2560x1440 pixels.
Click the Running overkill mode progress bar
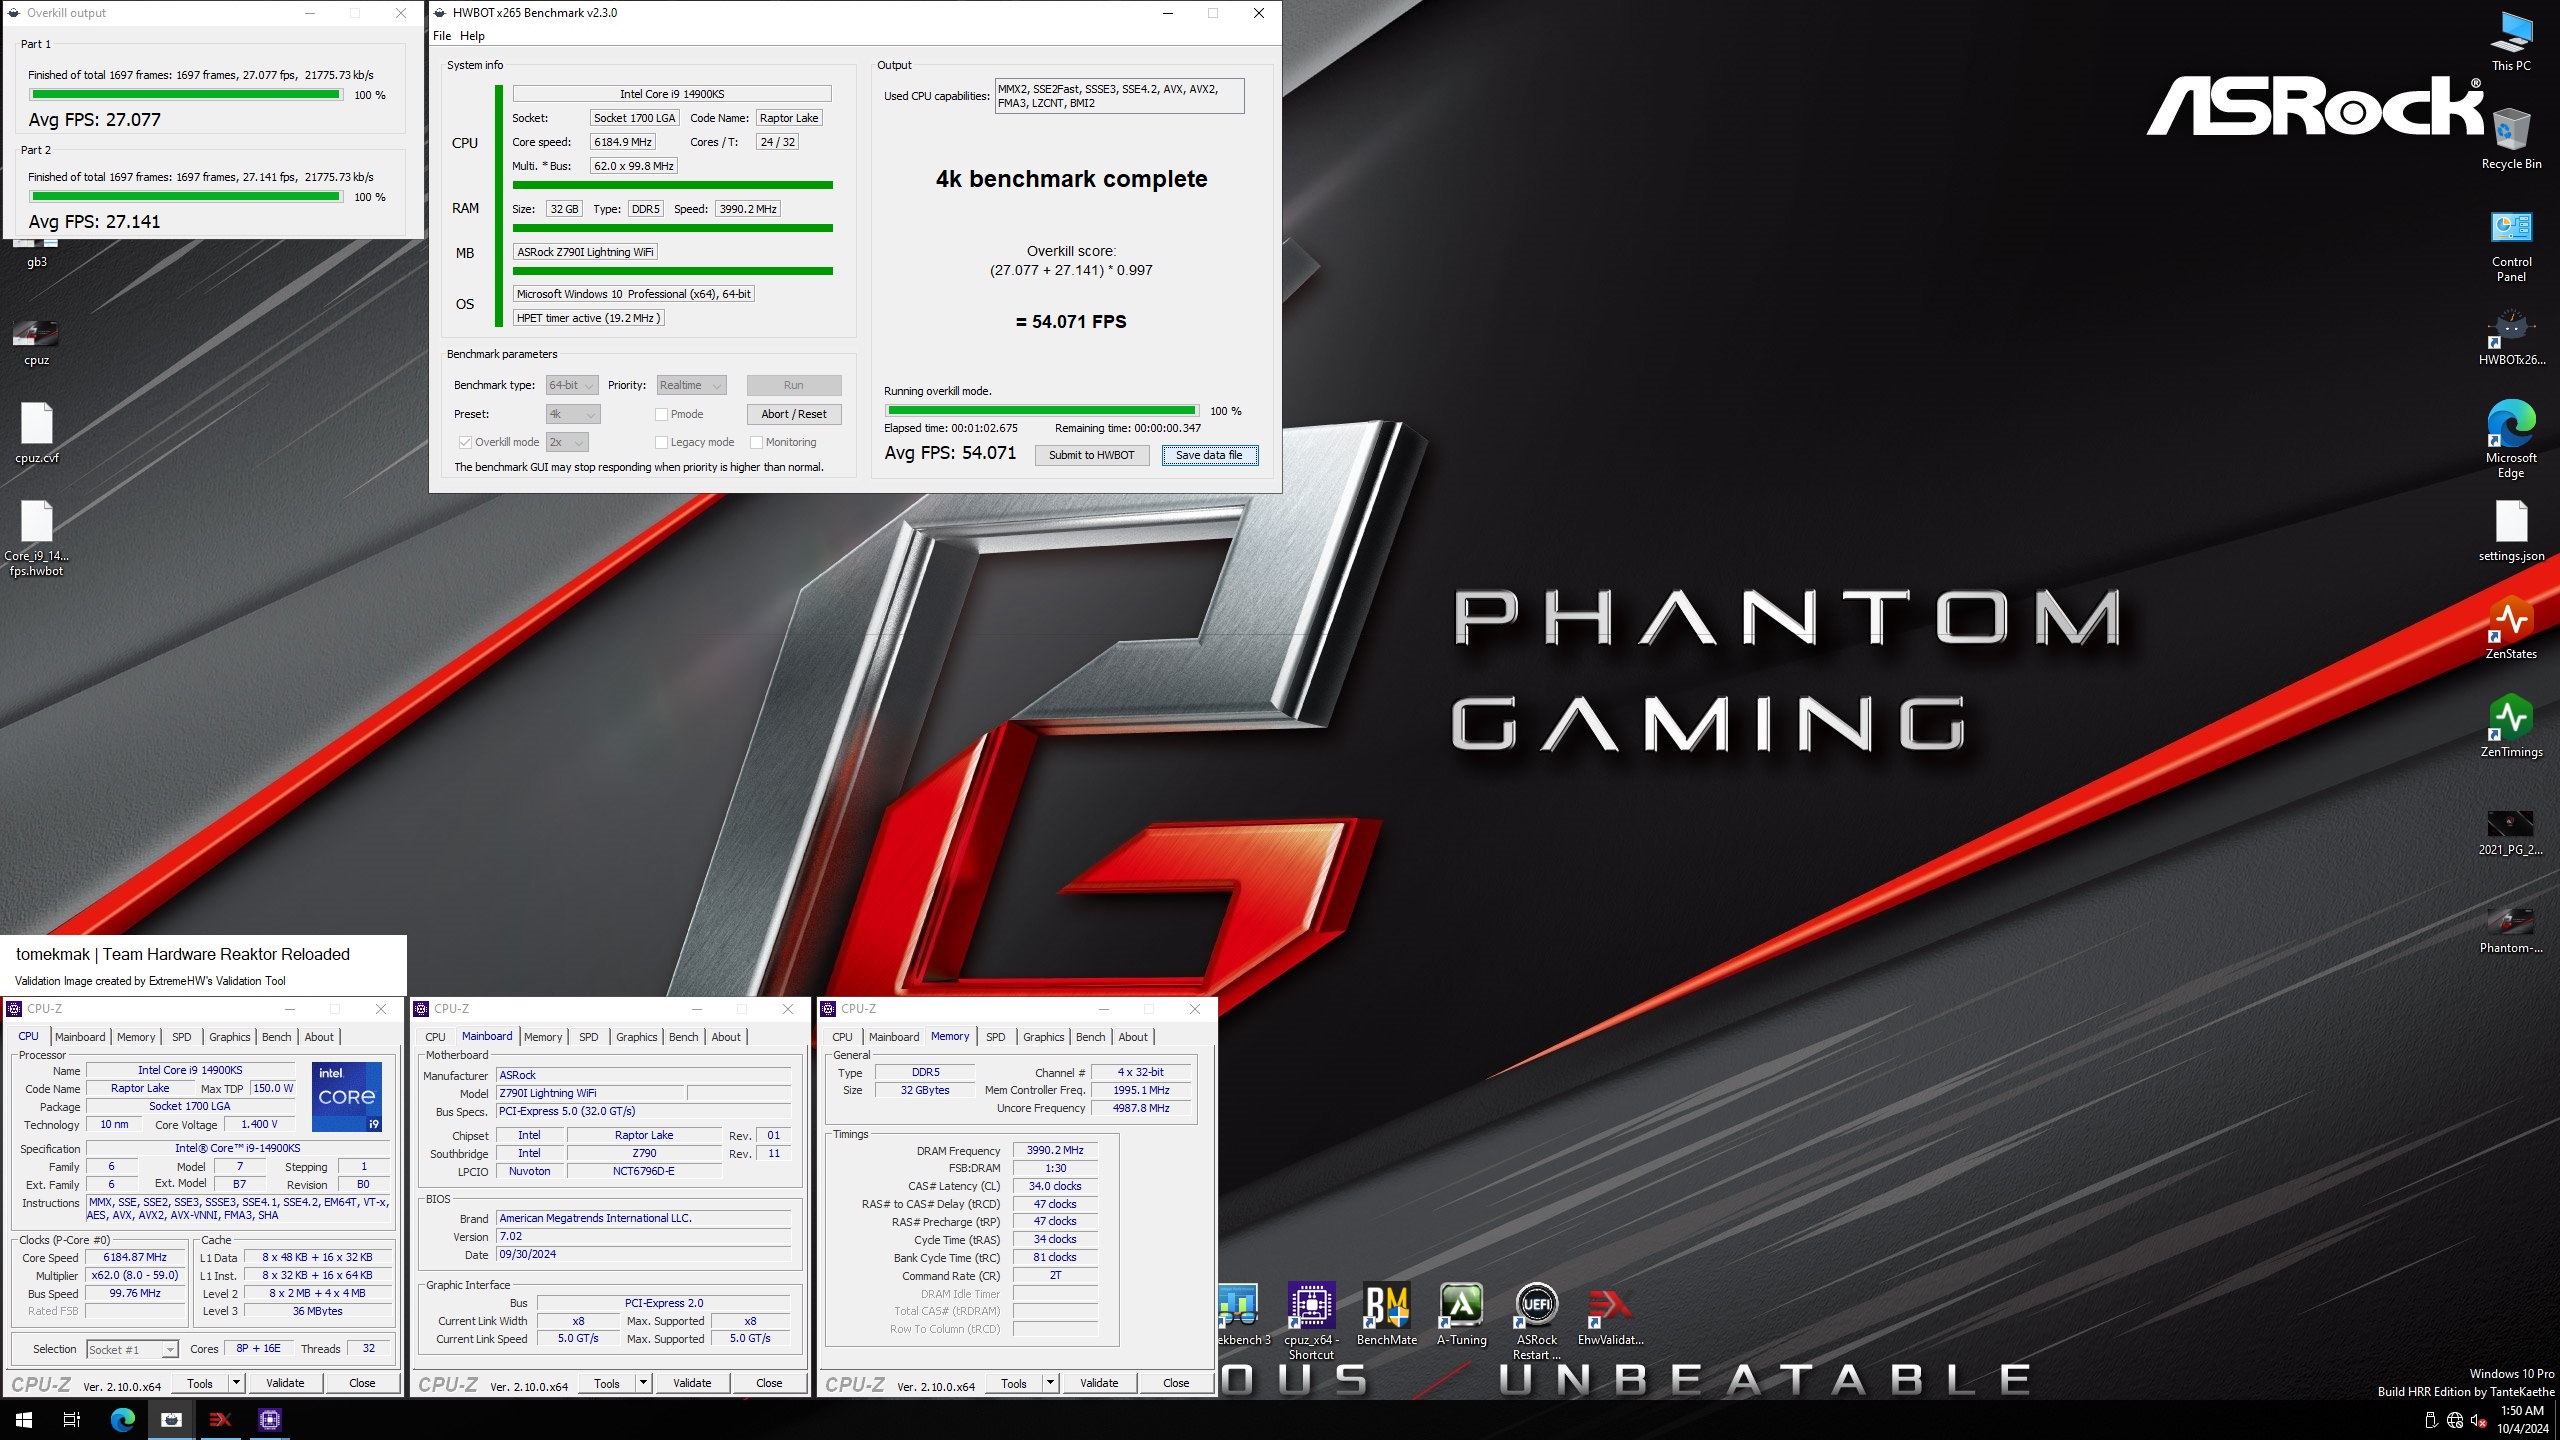[1042, 411]
